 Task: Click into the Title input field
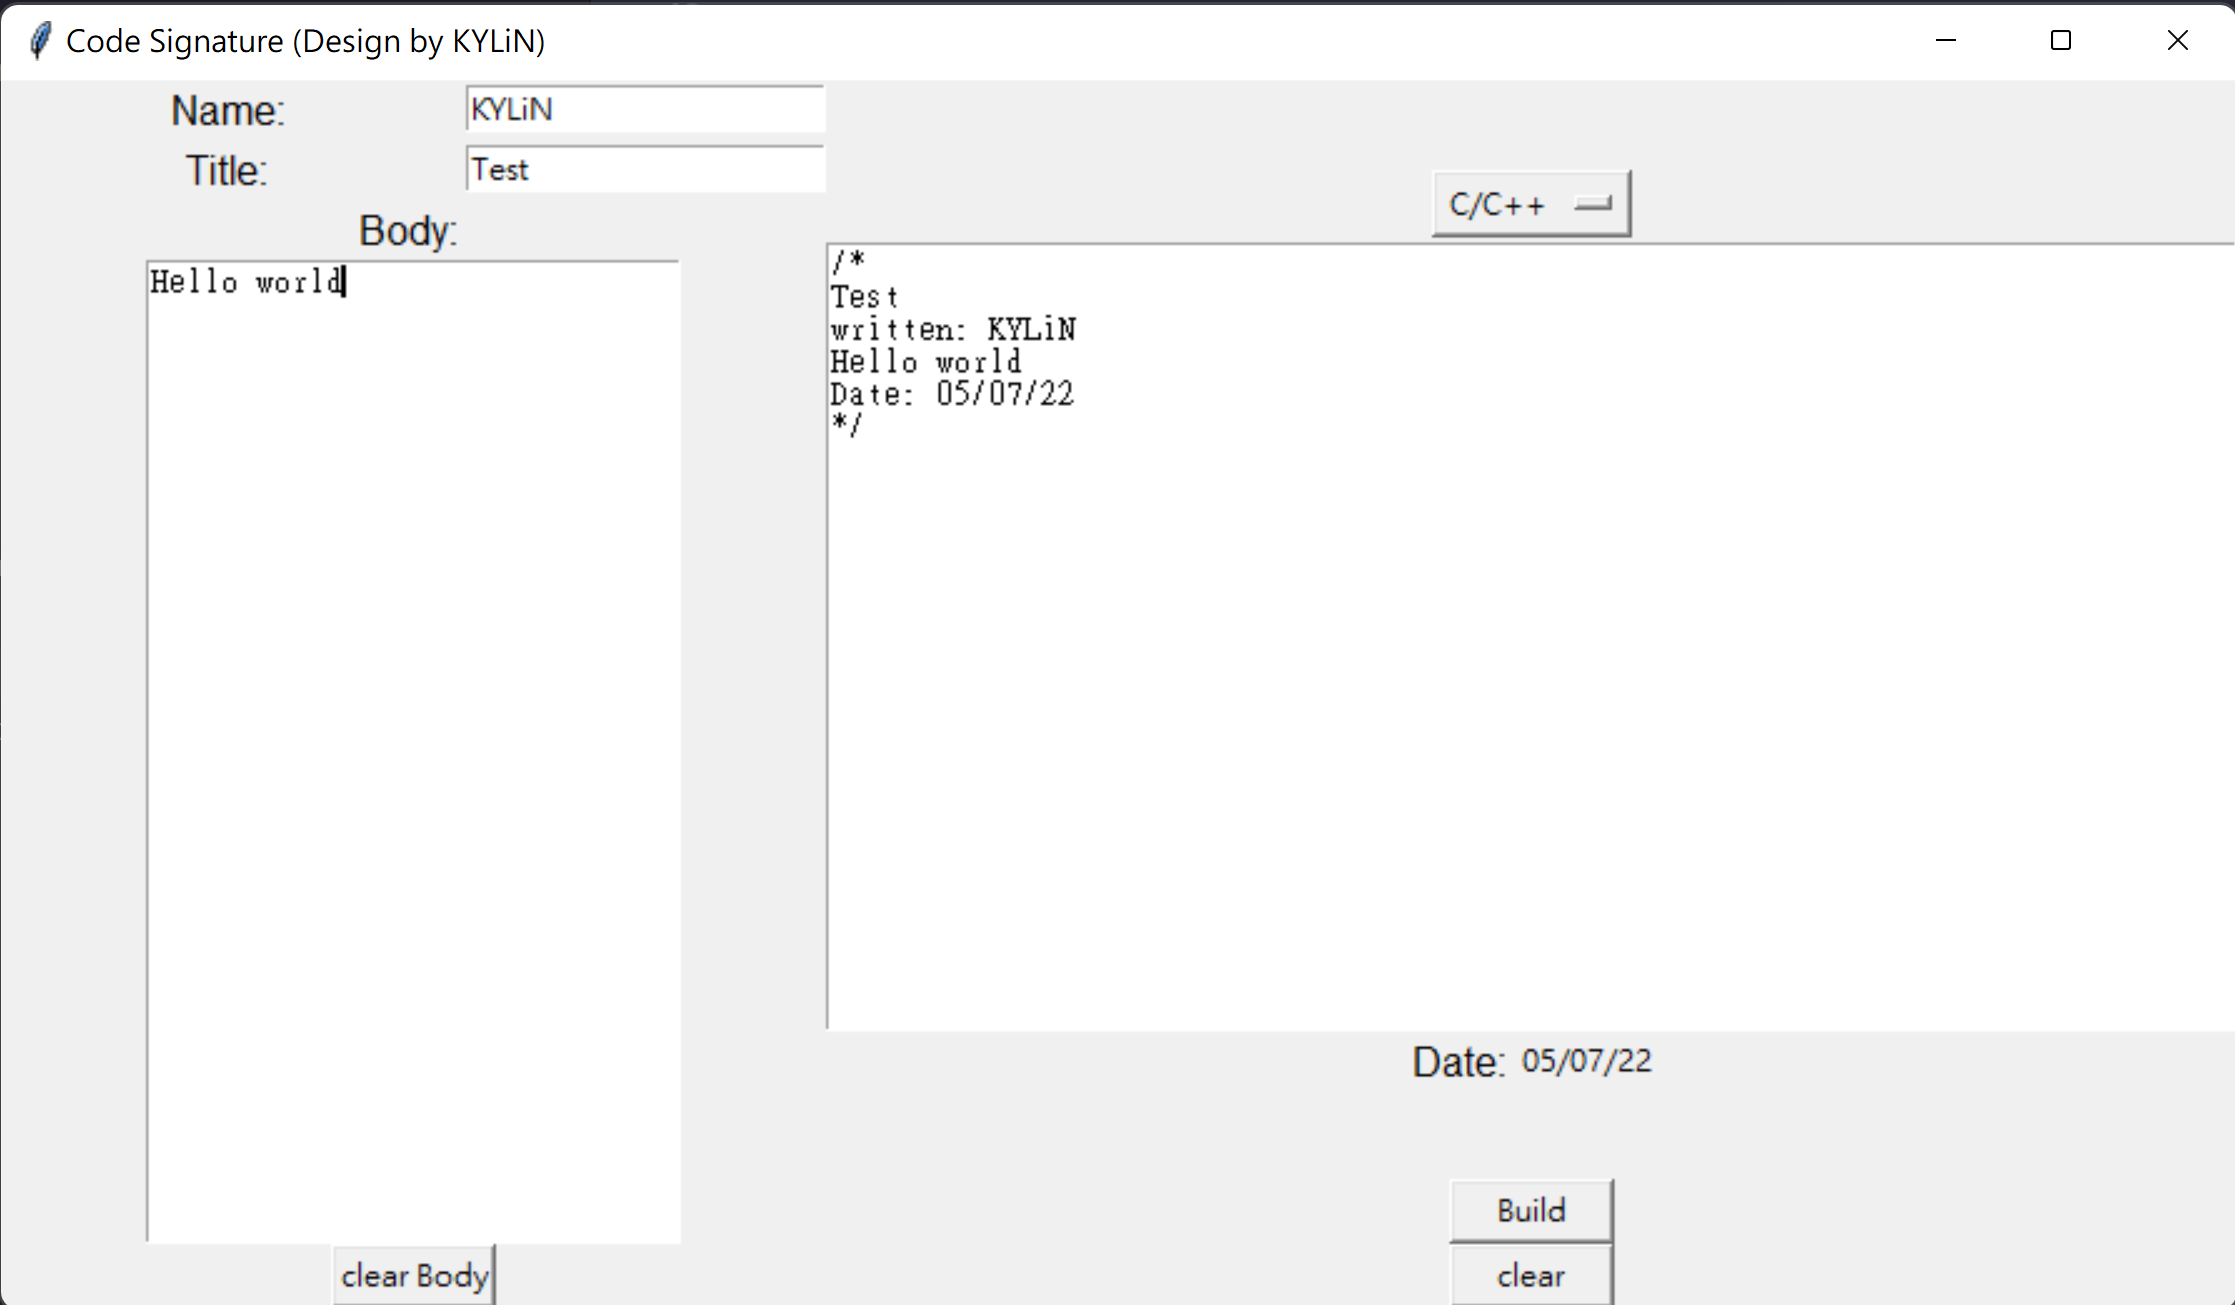(645, 169)
